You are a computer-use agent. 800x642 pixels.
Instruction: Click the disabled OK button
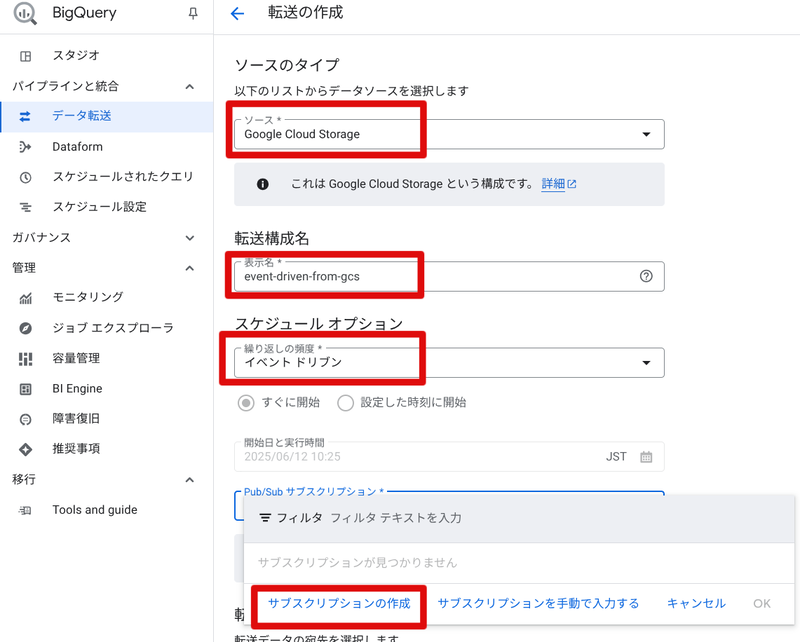[x=762, y=604]
